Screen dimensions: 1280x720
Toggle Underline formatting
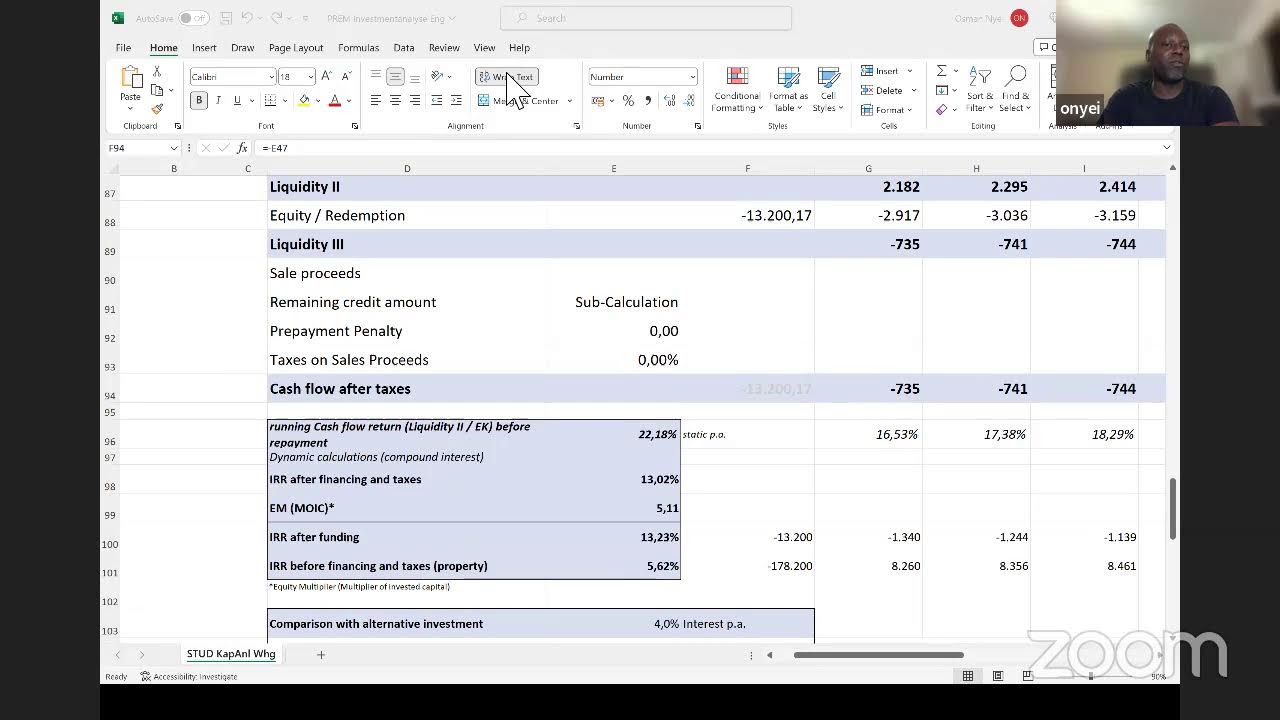pos(237,101)
